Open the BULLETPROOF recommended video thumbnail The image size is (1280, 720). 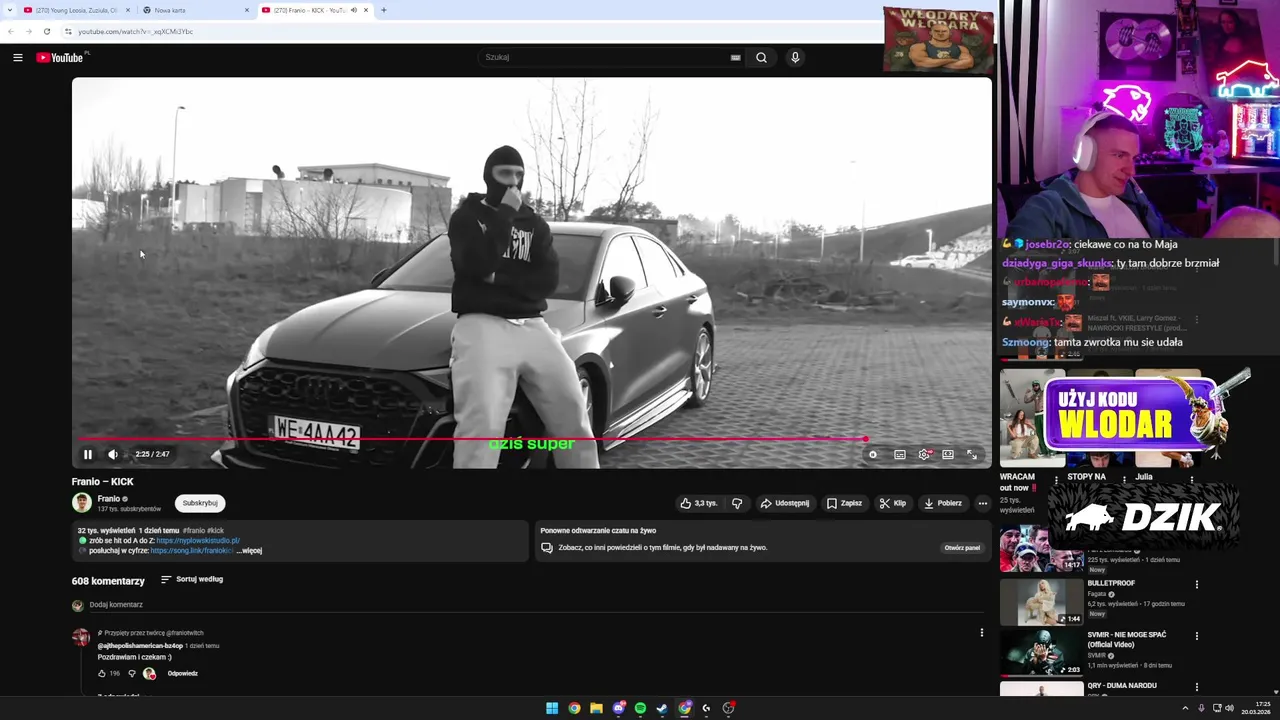1041,601
